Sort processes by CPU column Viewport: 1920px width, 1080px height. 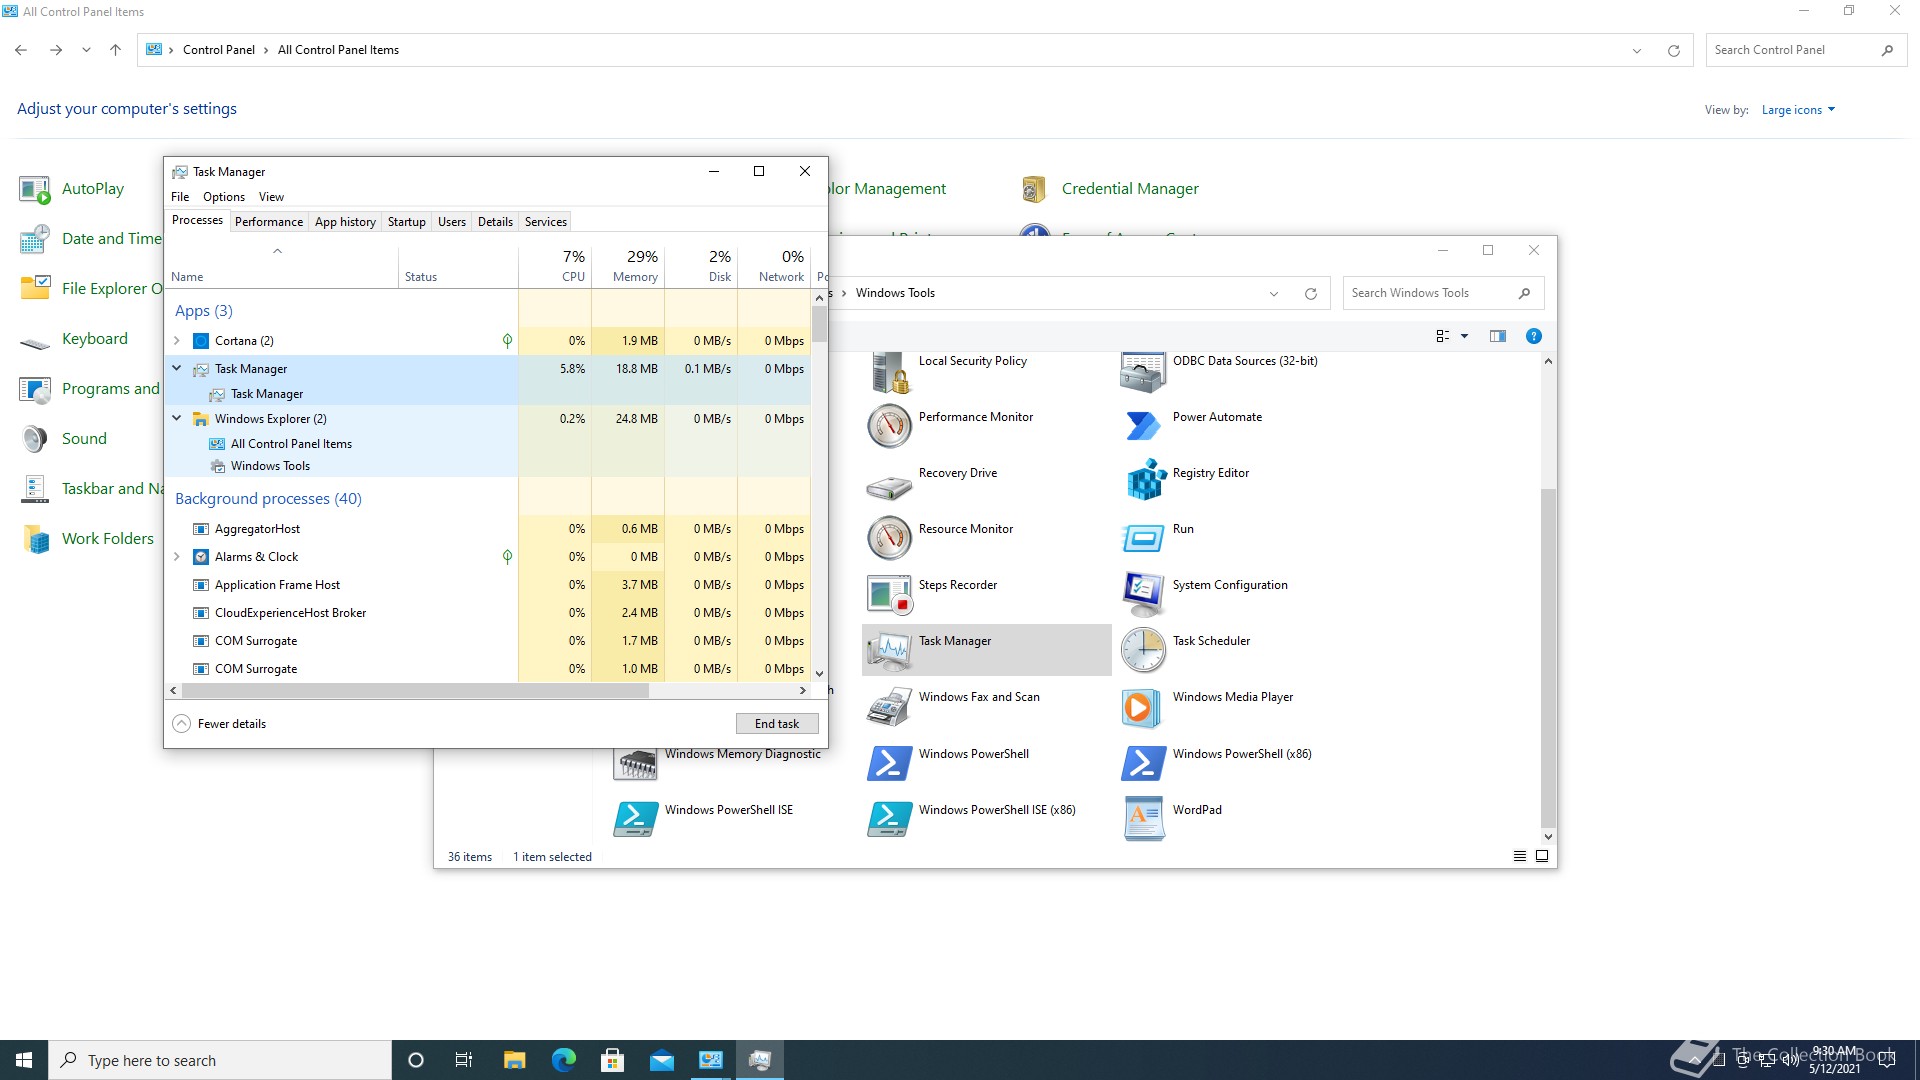click(x=555, y=266)
